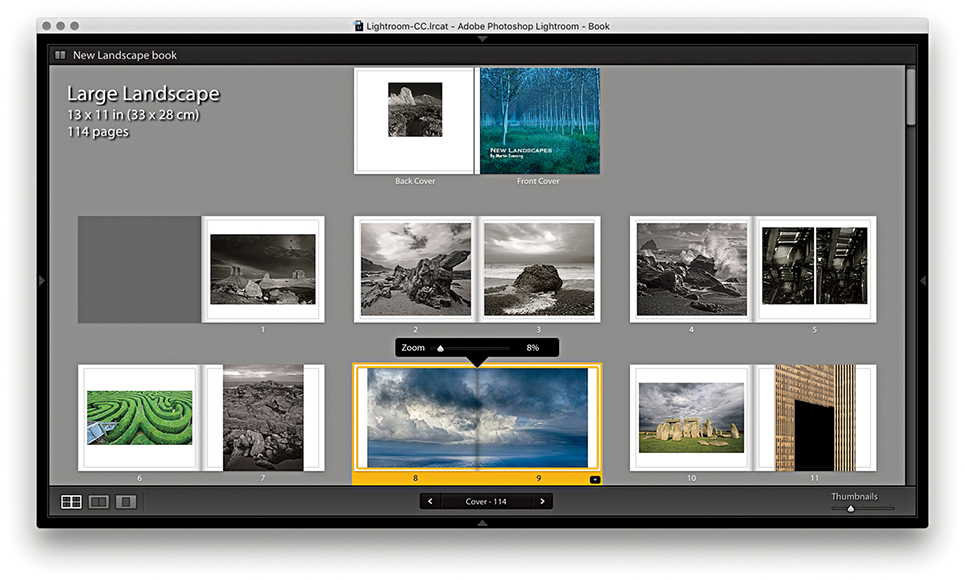965x580 pixels.
Task: Go to next page arrow
Action: [x=542, y=501]
